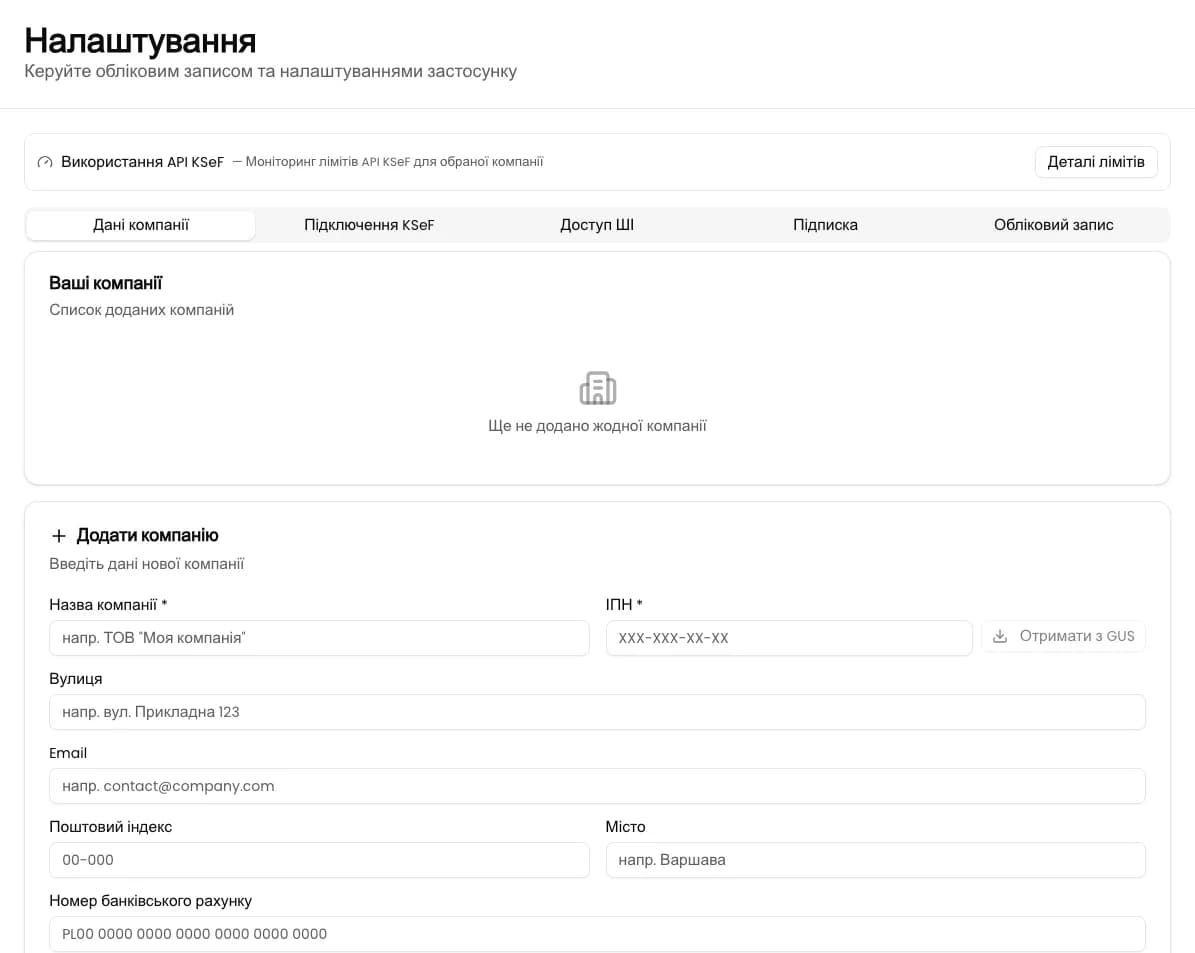
Task: Click Використання API KSeF label
Action: point(143,162)
